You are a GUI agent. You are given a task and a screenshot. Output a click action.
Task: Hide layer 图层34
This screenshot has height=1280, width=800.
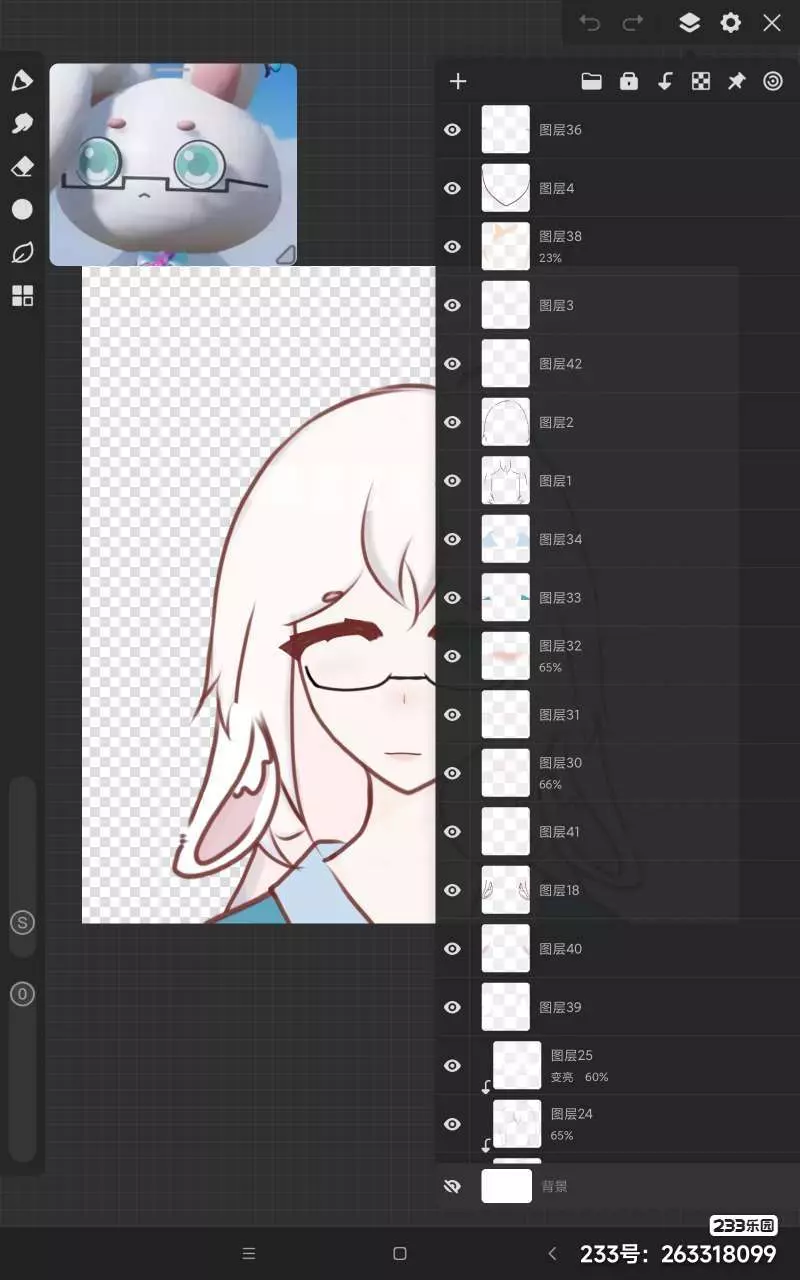tap(453, 539)
